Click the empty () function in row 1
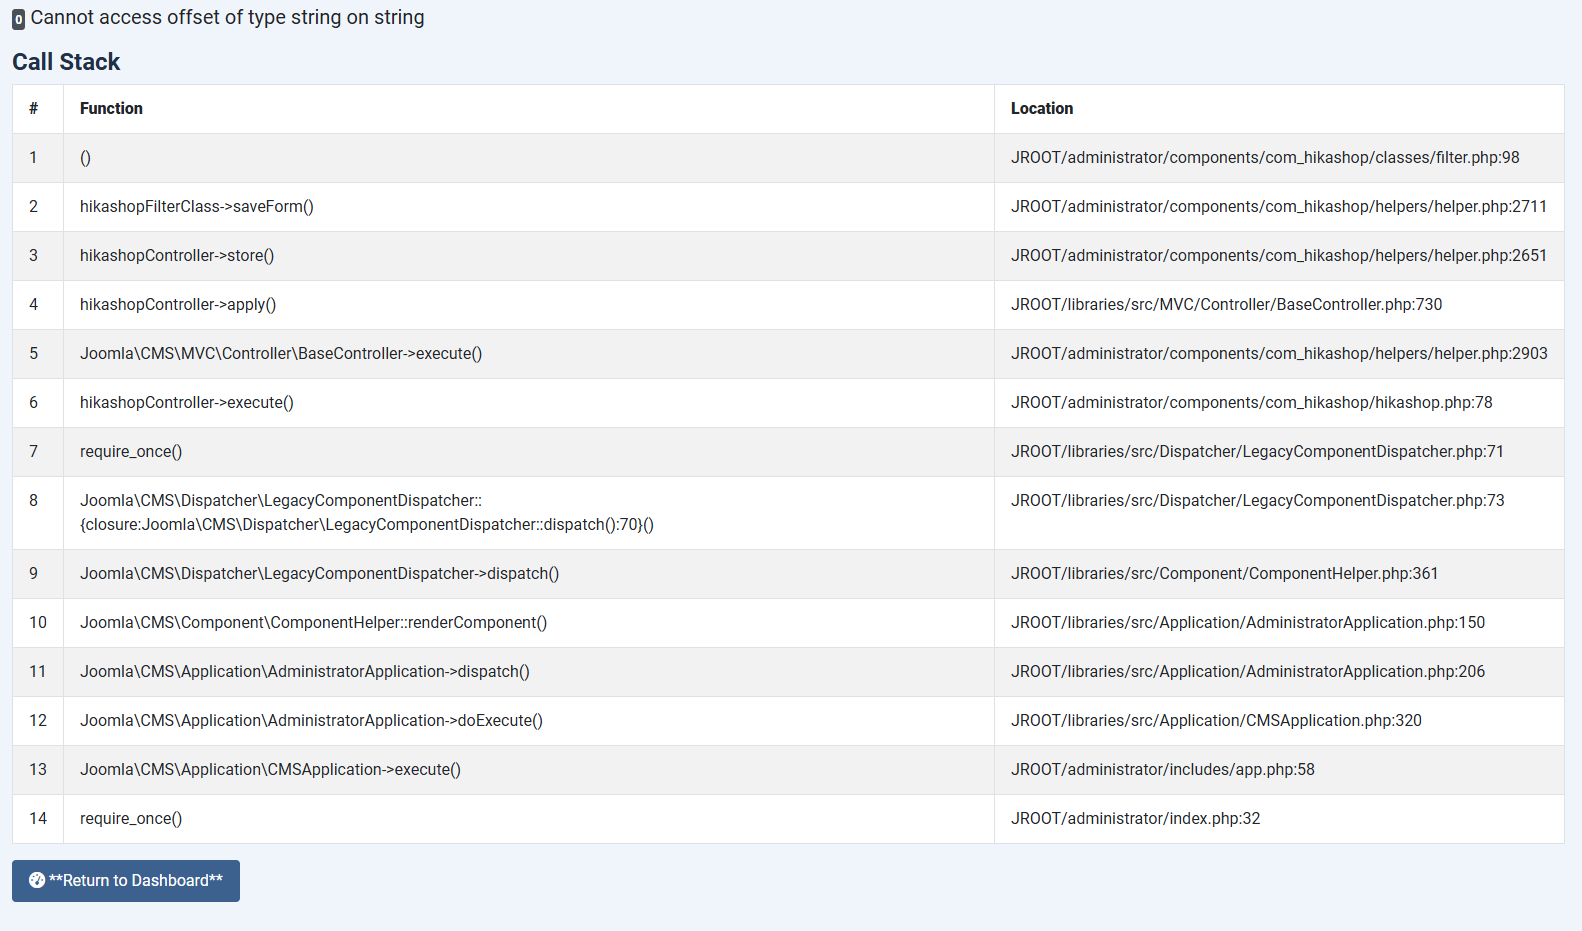This screenshot has width=1582, height=931. point(85,158)
